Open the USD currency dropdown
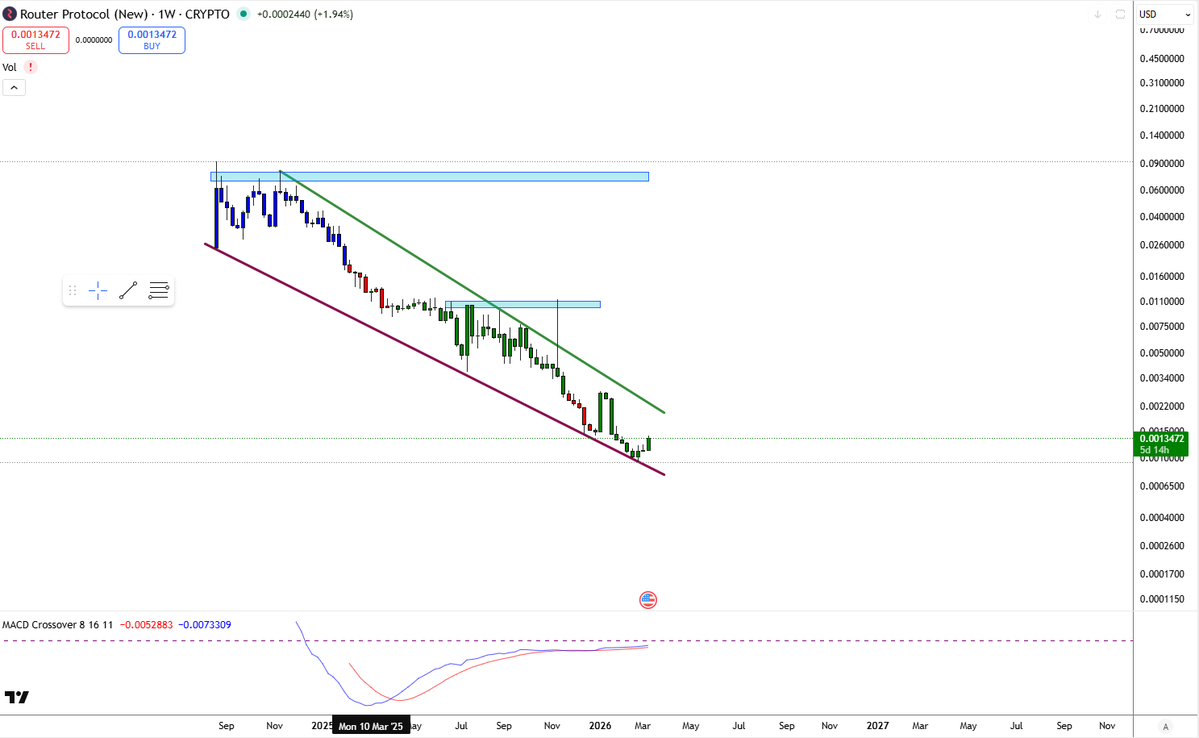The image size is (1199, 738). click(1165, 13)
